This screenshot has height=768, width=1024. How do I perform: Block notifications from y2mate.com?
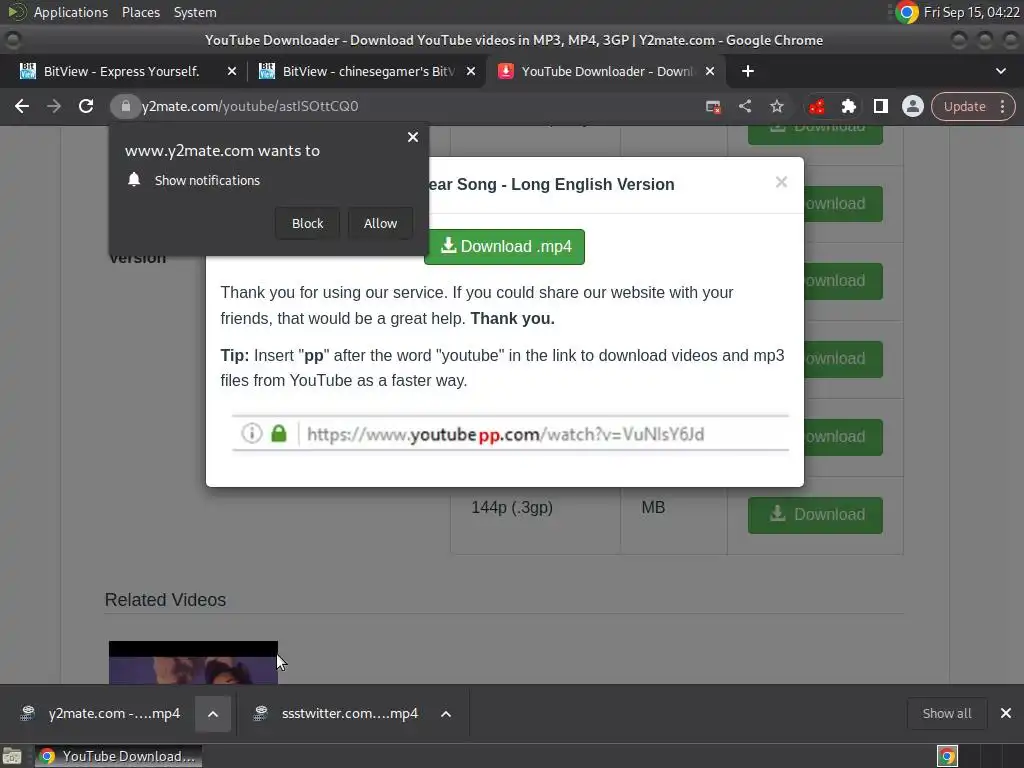click(308, 223)
